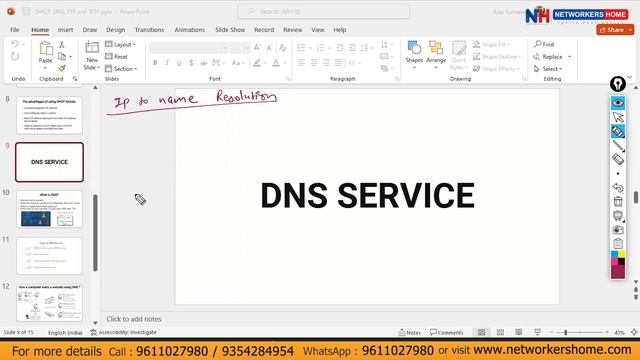Switch to Reading View icon
This screenshot has height=360, width=640.
[x=519, y=332]
